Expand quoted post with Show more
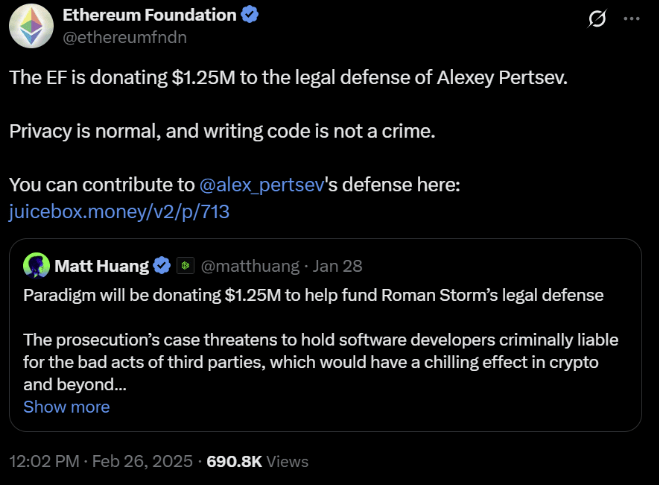Image resolution: width=659 pixels, height=485 pixels. tap(66, 407)
